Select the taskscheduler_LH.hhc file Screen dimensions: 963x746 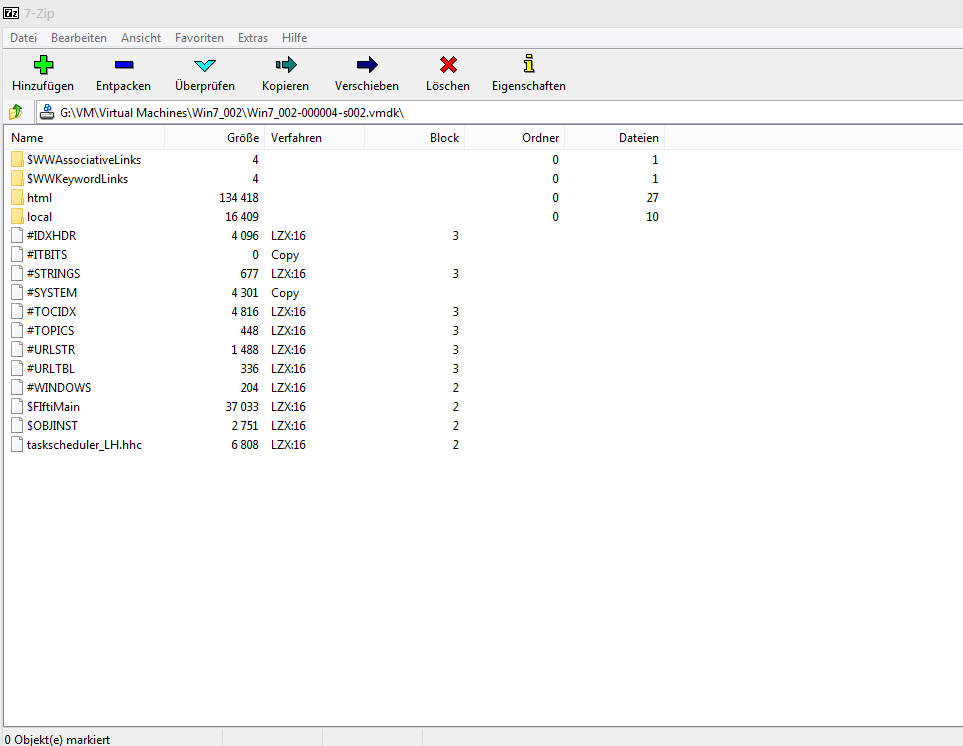[x=83, y=444]
